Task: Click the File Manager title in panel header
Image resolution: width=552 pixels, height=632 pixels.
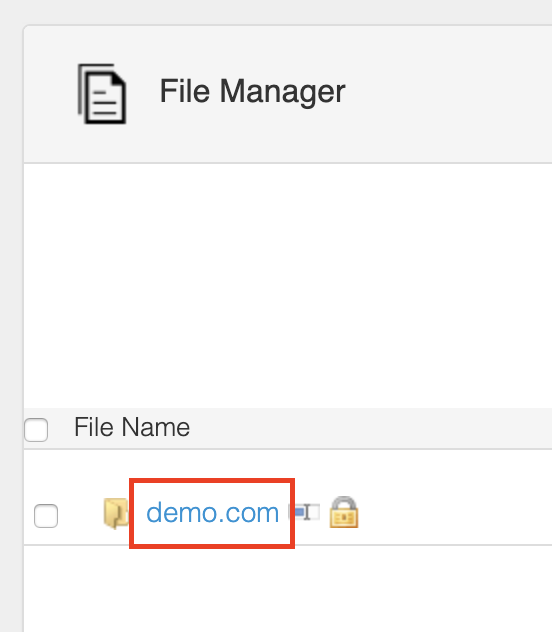Action: 253,92
